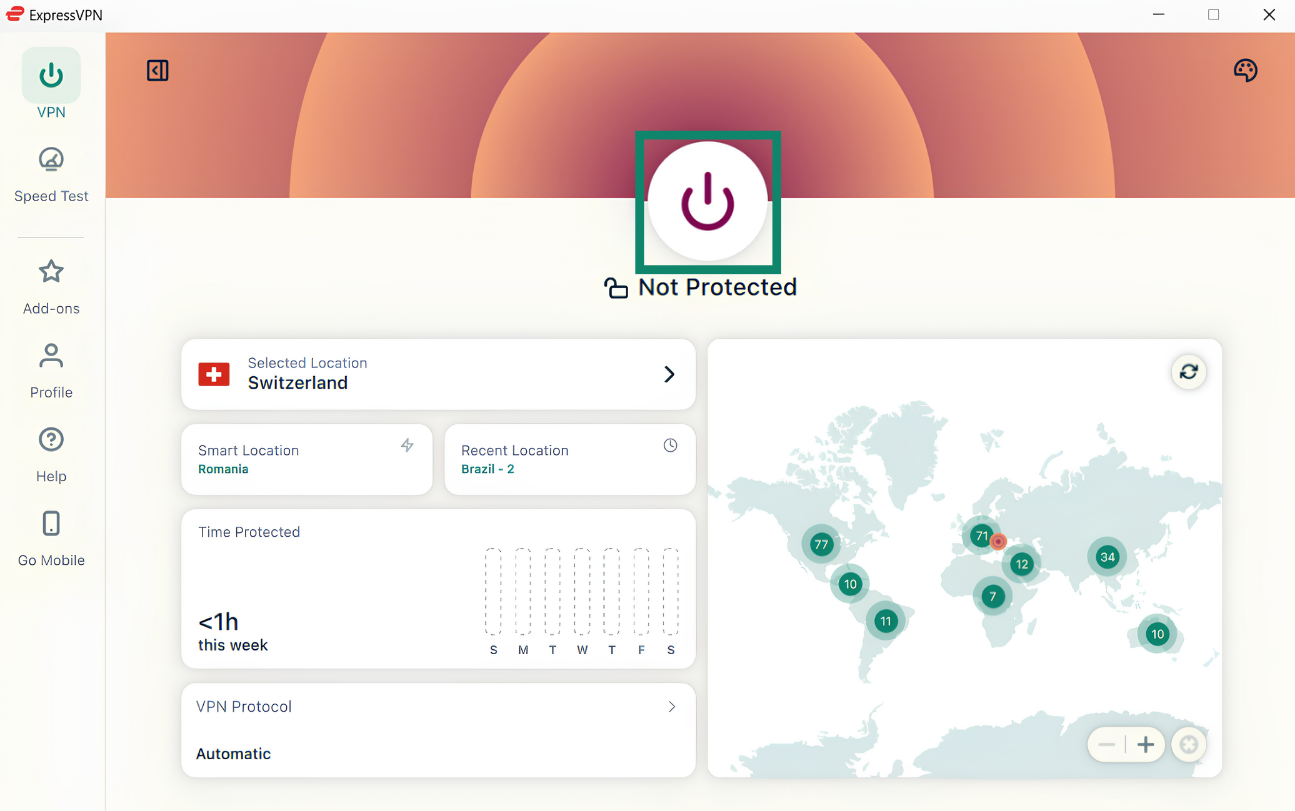Click the Not Protected status text
The height and width of the screenshot is (811, 1295).
(718, 287)
